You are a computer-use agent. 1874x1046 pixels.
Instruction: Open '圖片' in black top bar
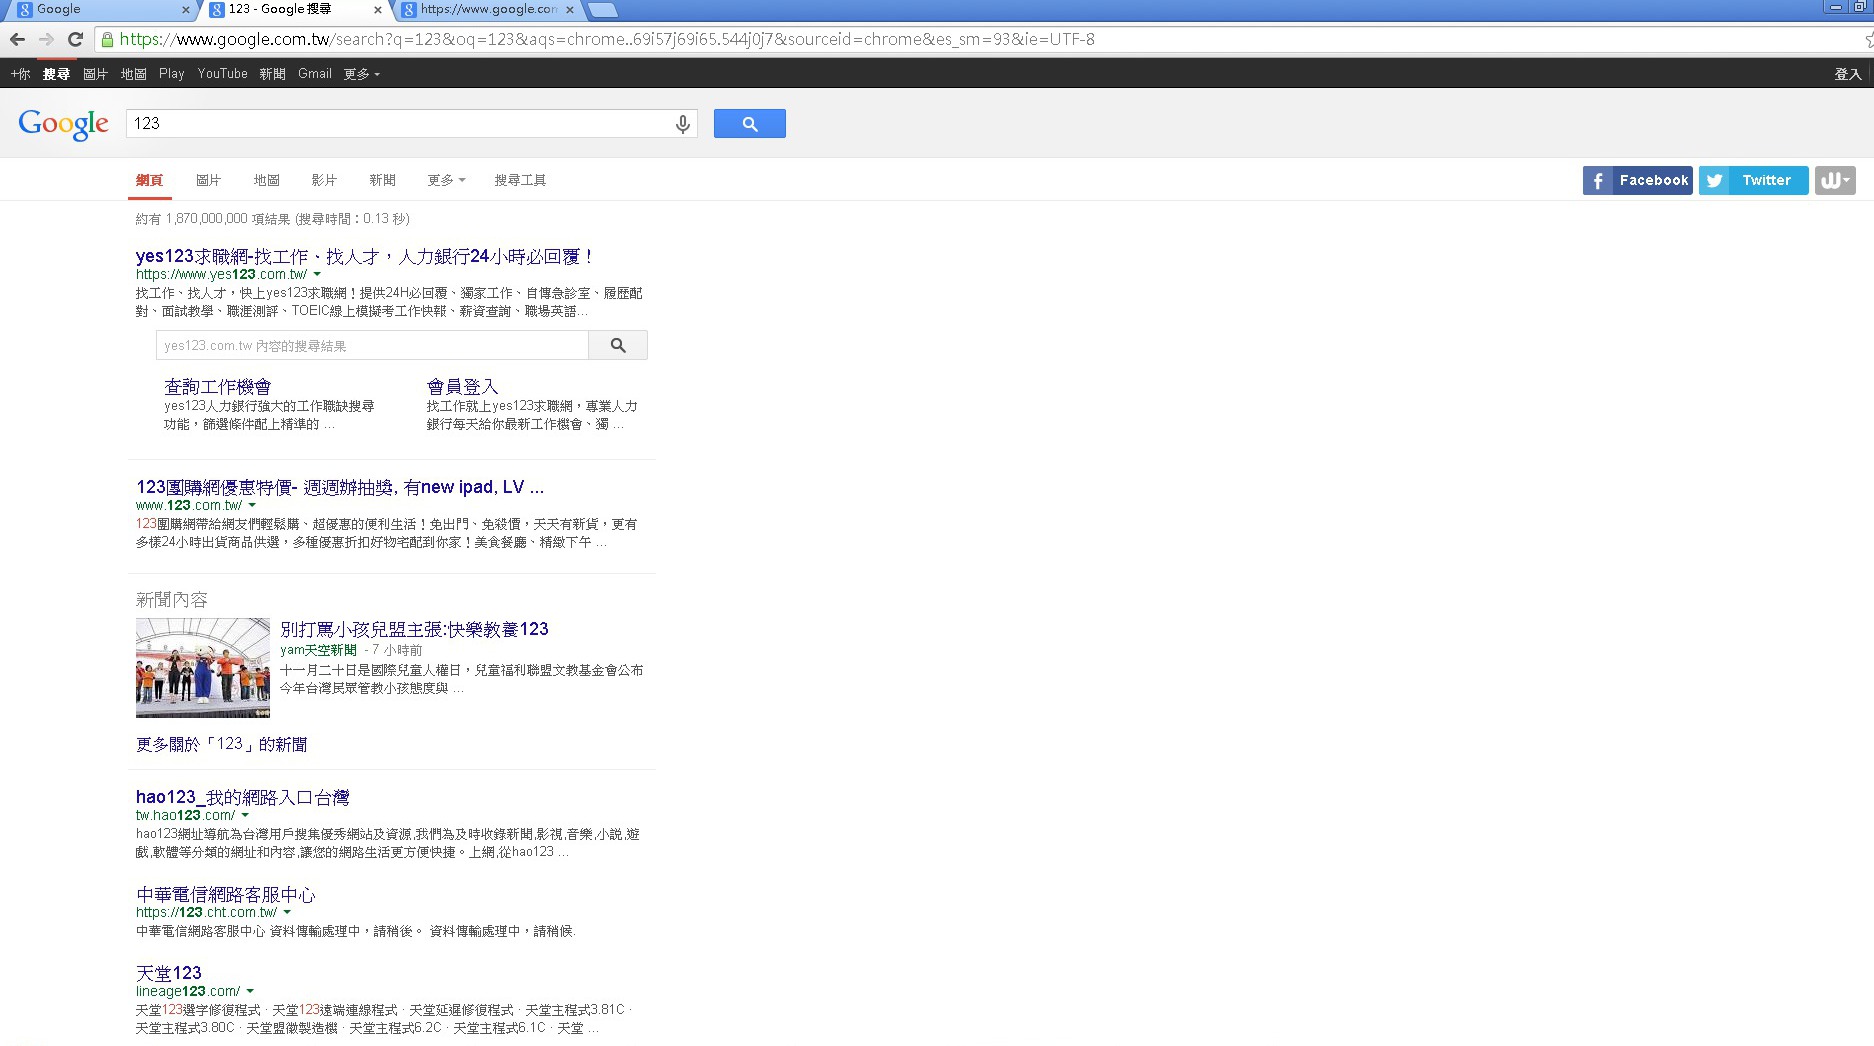coord(95,74)
